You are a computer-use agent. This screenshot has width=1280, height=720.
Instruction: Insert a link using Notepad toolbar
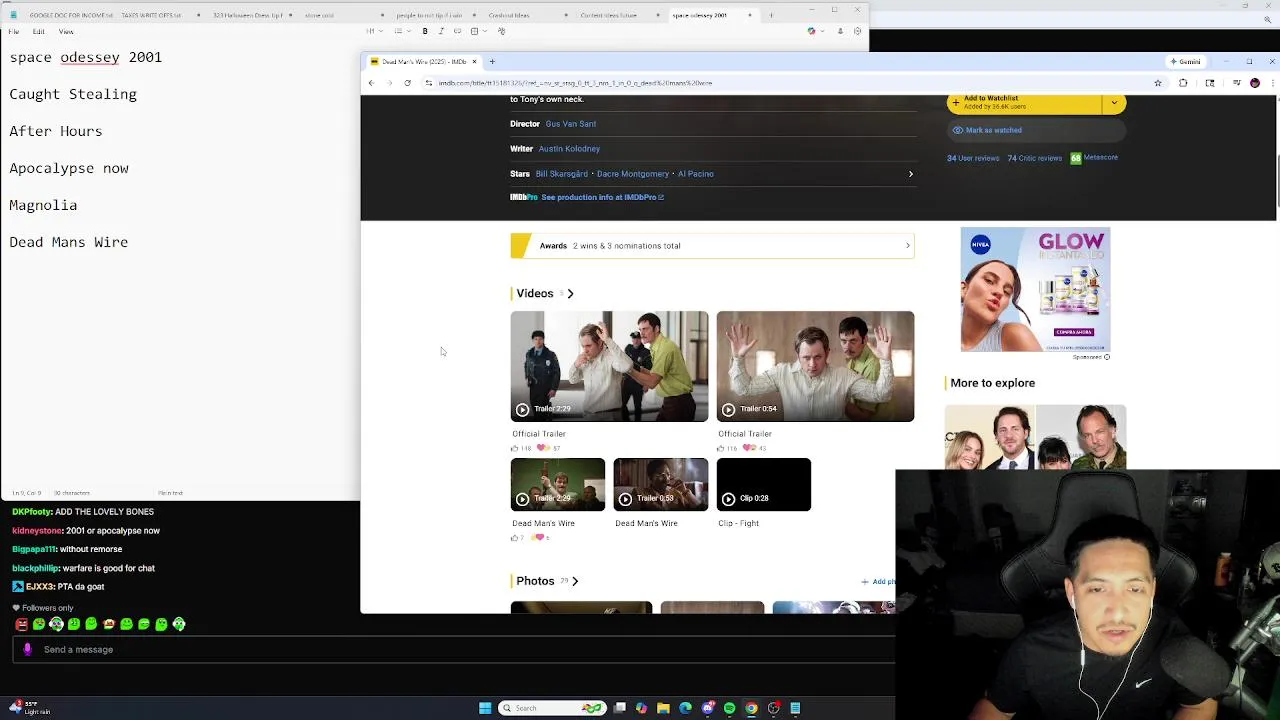(x=457, y=31)
